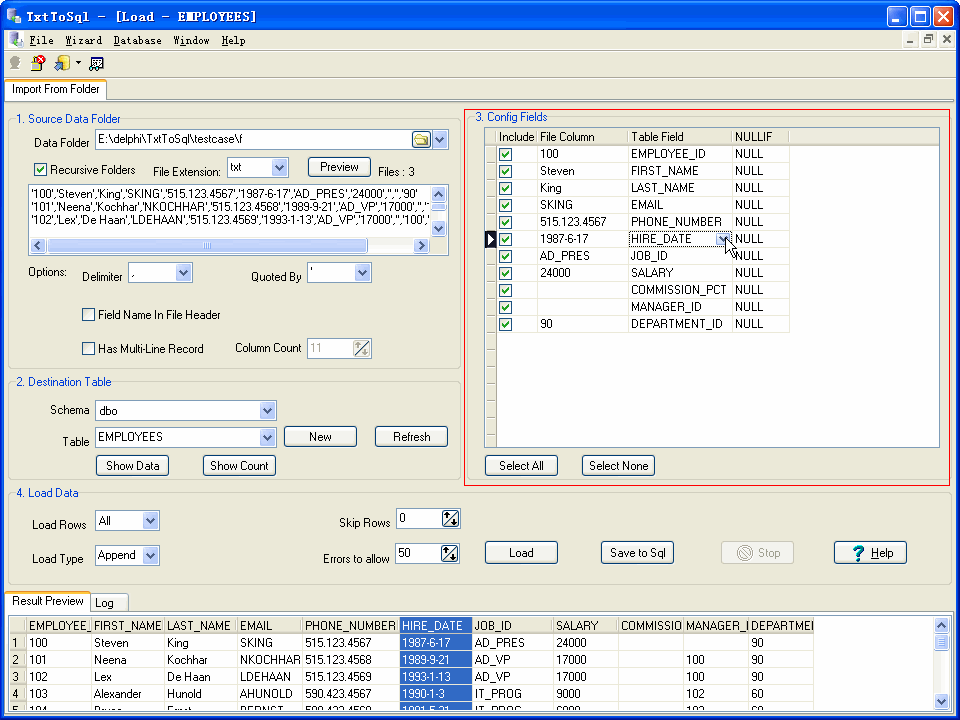Viewport: 960px width, 720px height.
Task: Open the Schema dropdown showing dbo
Action: tap(267, 410)
